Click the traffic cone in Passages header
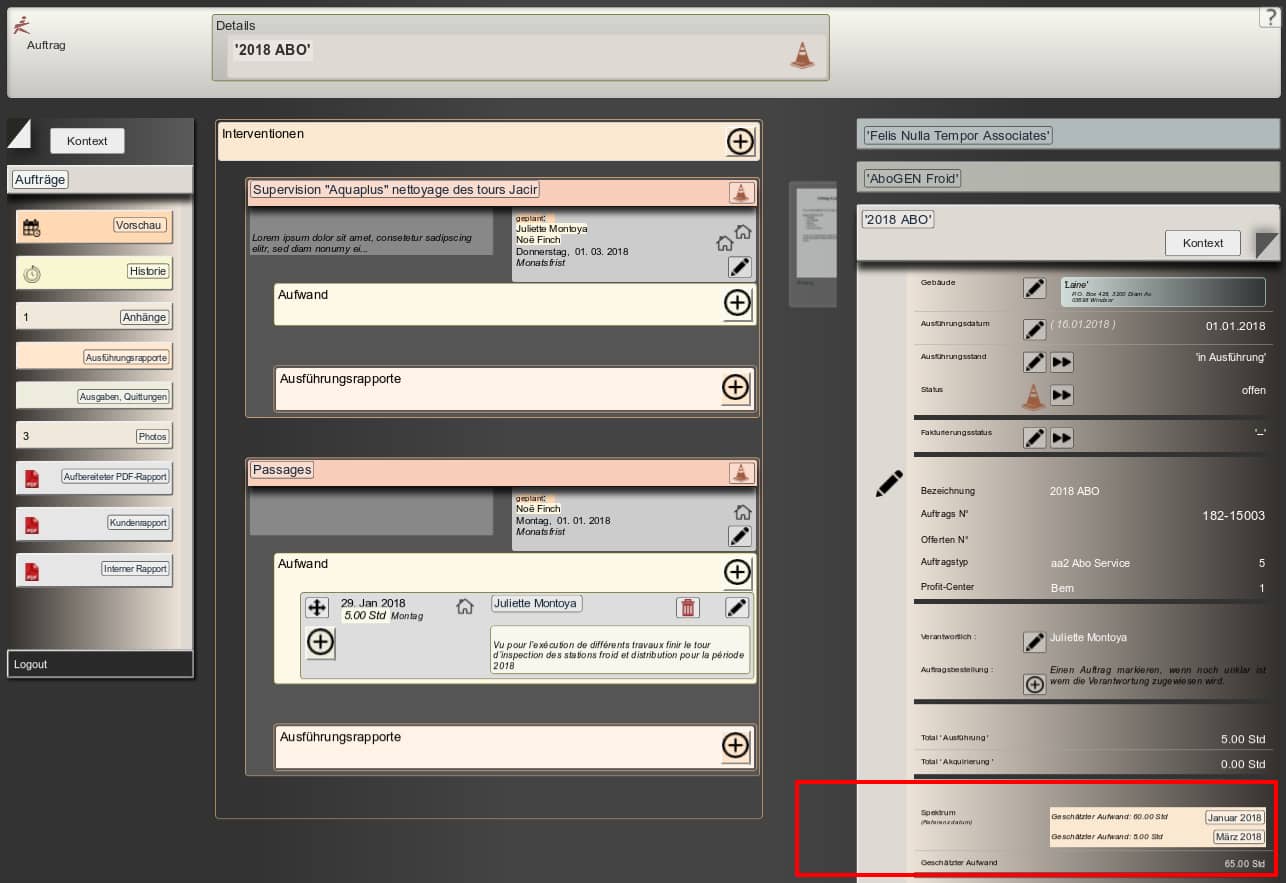1286x883 pixels. click(x=740, y=472)
